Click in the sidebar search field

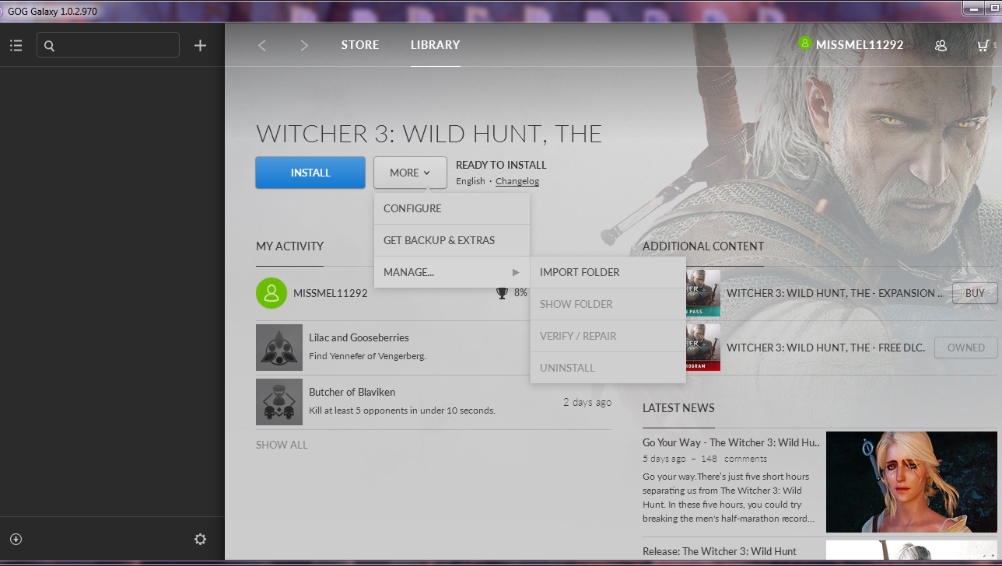(x=108, y=45)
